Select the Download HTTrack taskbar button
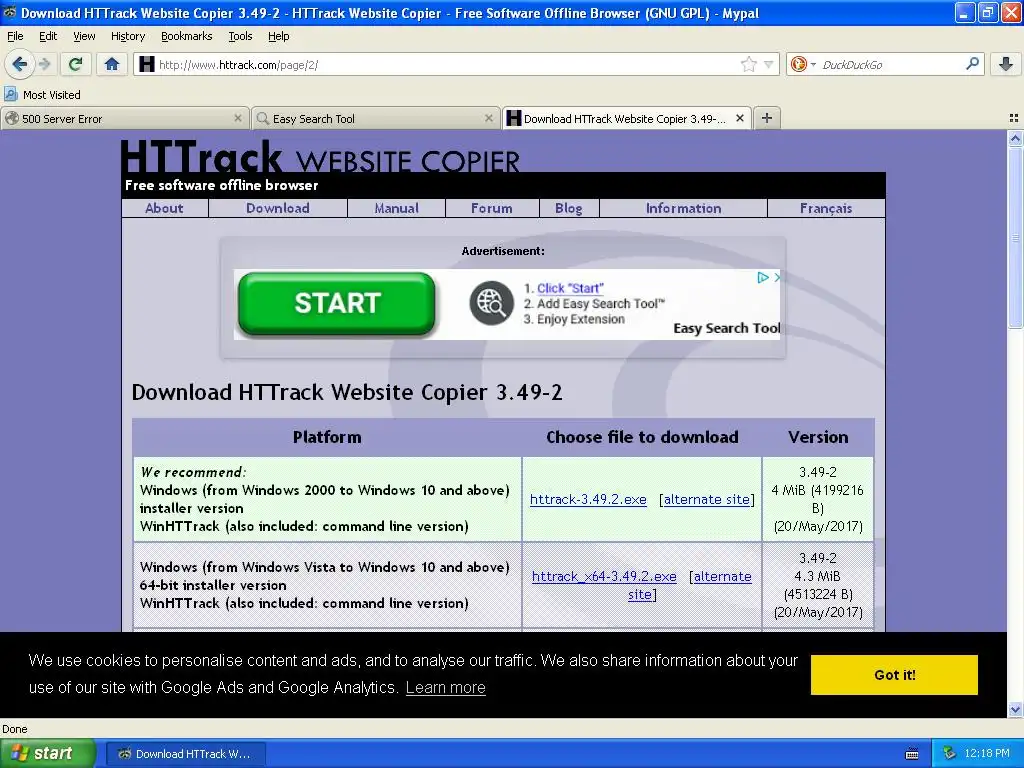Screen dimensions: 1024x768 pyautogui.click(x=185, y=754)
